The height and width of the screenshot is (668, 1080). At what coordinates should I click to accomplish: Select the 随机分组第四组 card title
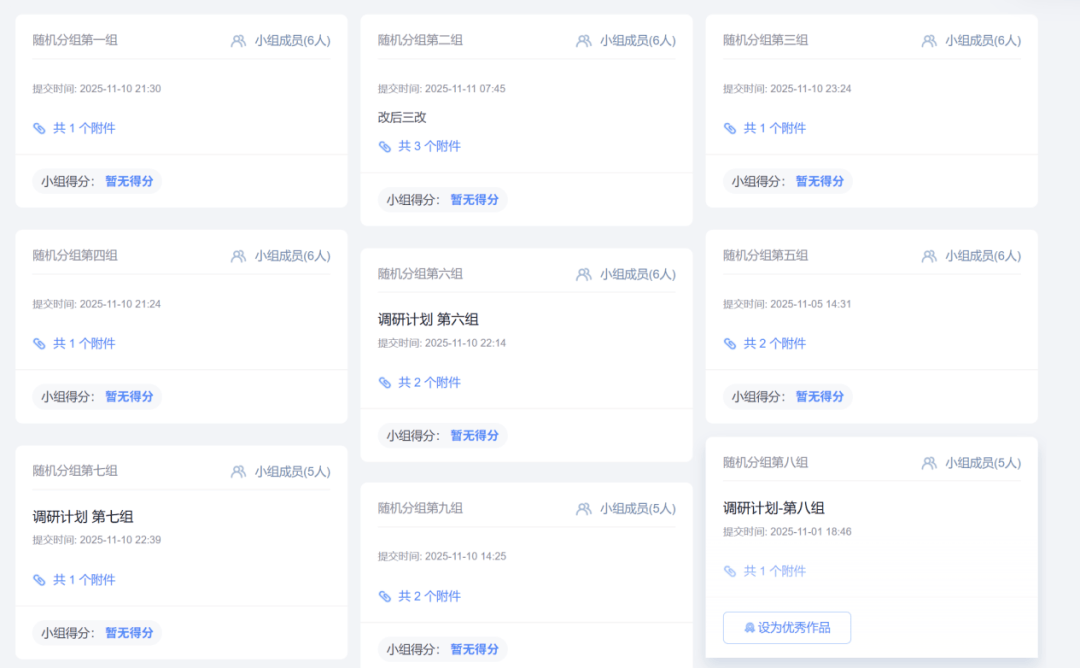(x=75, y=255)
